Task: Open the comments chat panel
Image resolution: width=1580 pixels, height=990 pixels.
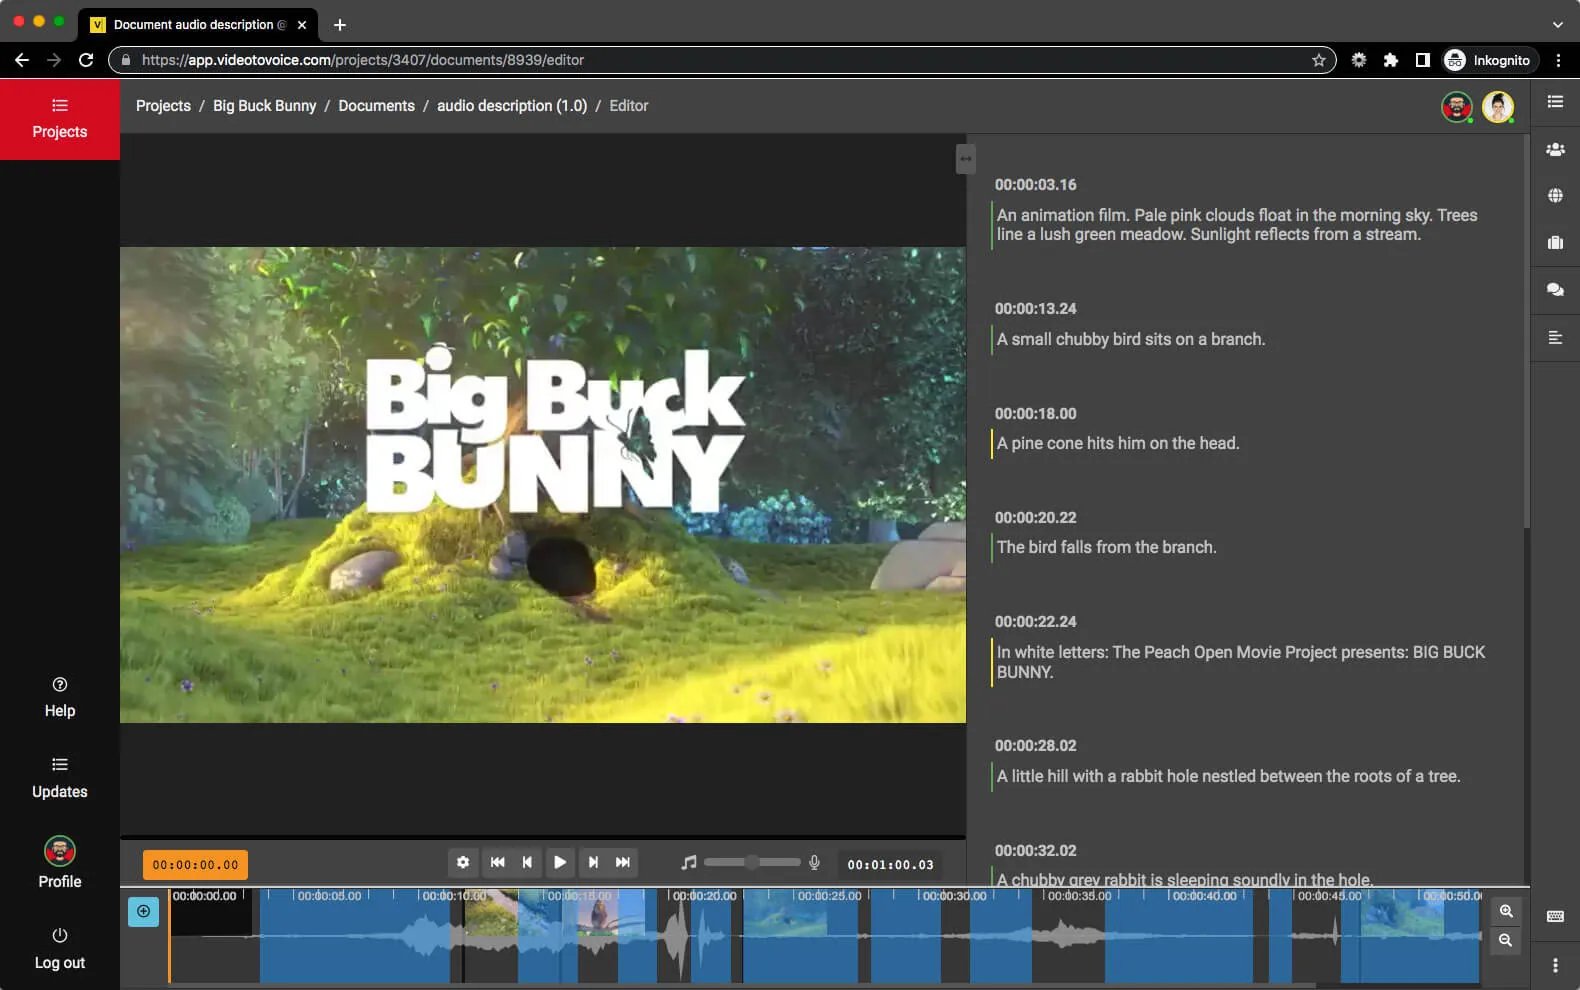Action: [1555, 290]
